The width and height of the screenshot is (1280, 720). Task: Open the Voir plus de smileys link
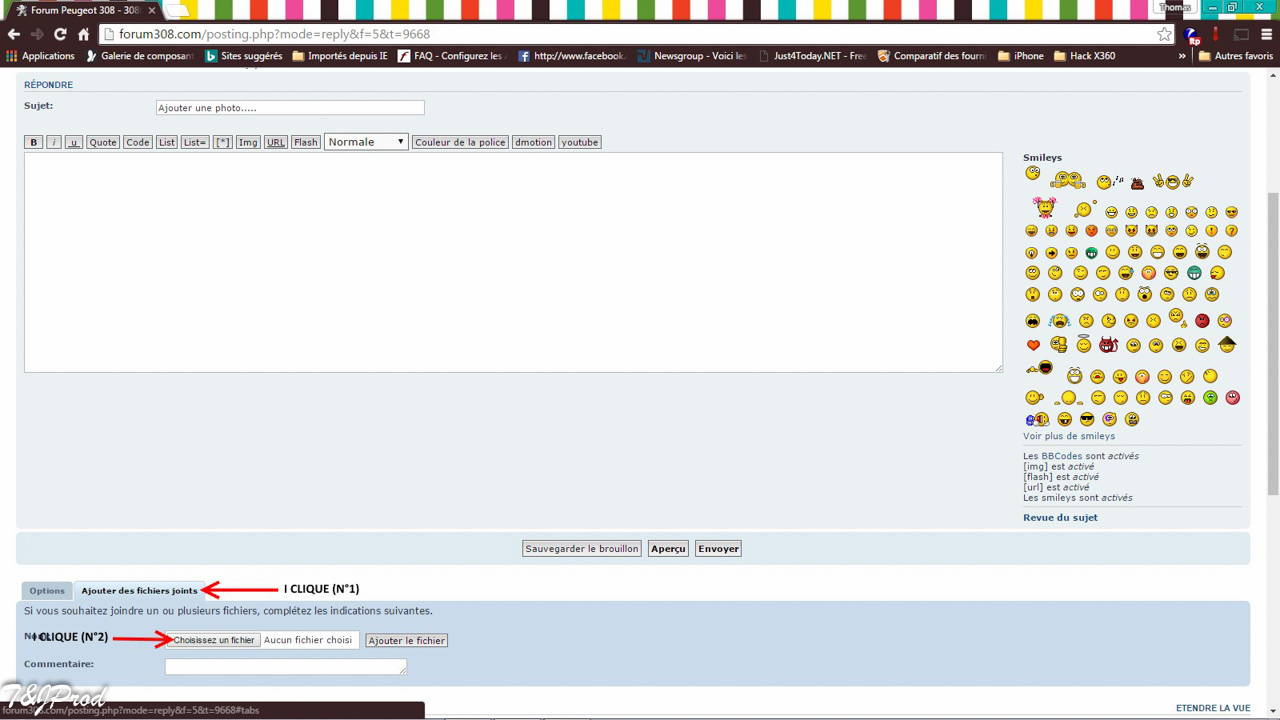pyautogui.click(x=1068, y=436)
